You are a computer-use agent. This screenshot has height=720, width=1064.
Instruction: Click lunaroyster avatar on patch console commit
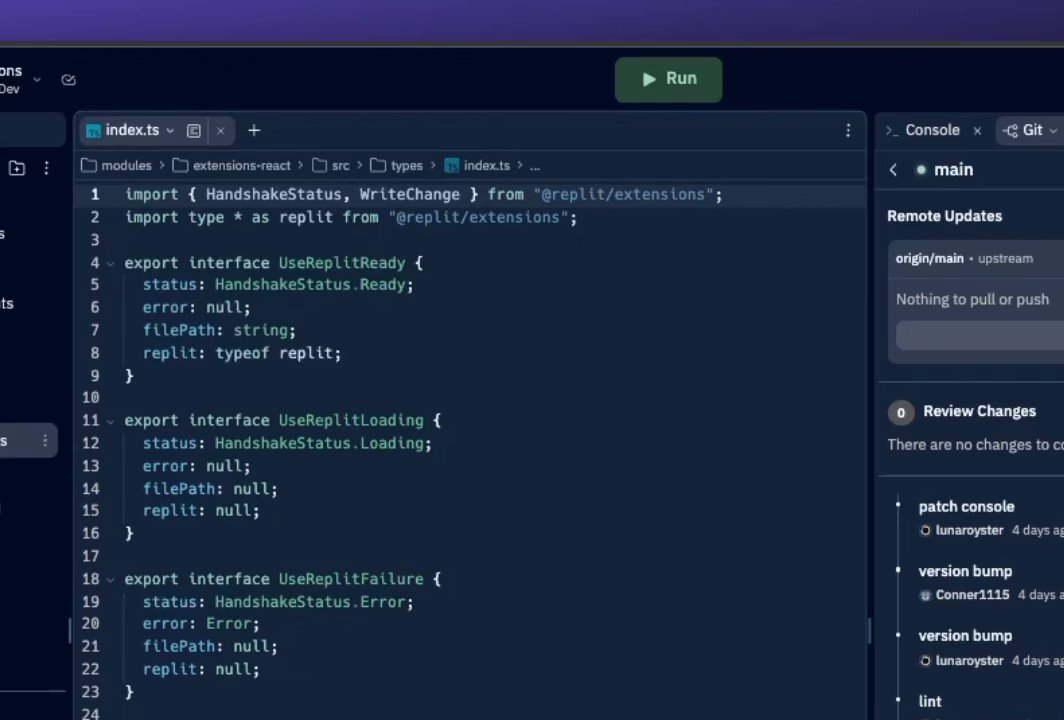point(925,531)
